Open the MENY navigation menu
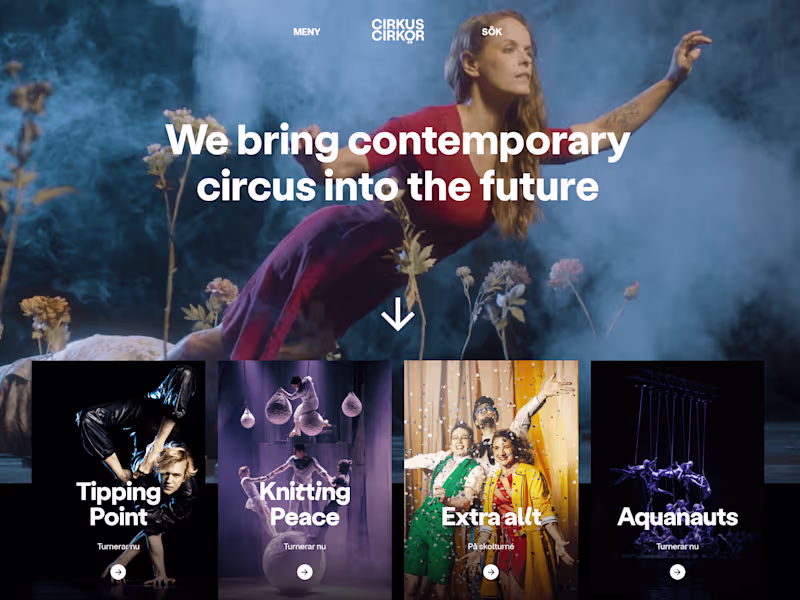Image resolution: width=800 pixels, height=600 pixels. coord(307,32)
